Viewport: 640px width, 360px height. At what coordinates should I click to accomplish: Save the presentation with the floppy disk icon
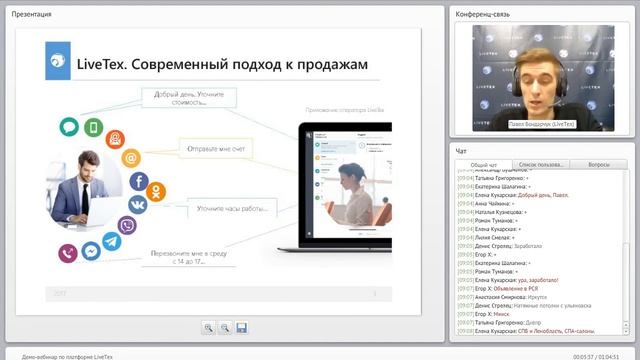click(242, 328)
